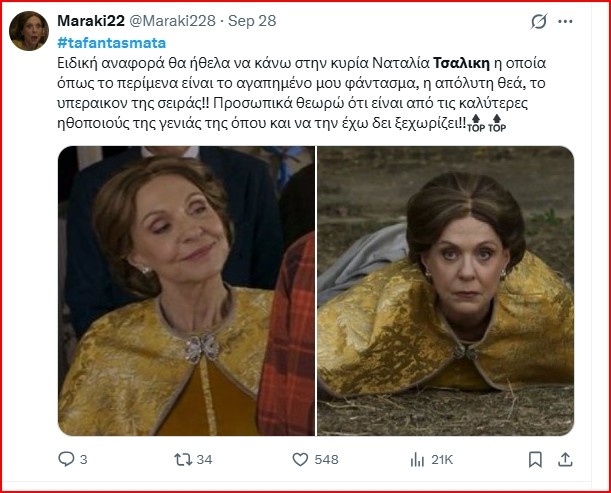
Task: Open the right photo of woman lying on ground
Action: [445, 291]
